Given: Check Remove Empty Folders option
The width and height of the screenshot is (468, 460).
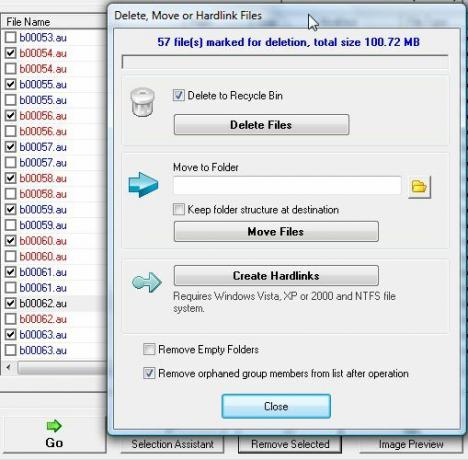Looking at the screenshot, I should 149,349.
